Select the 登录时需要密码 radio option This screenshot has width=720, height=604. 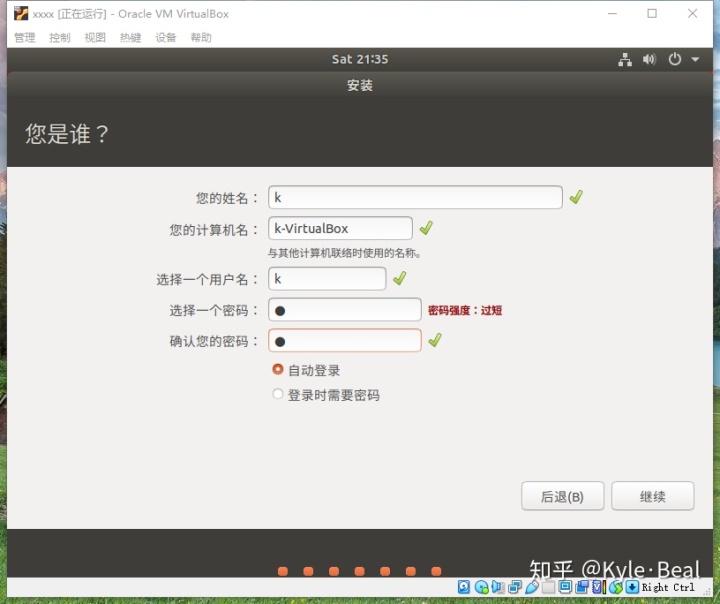point(278,394)
